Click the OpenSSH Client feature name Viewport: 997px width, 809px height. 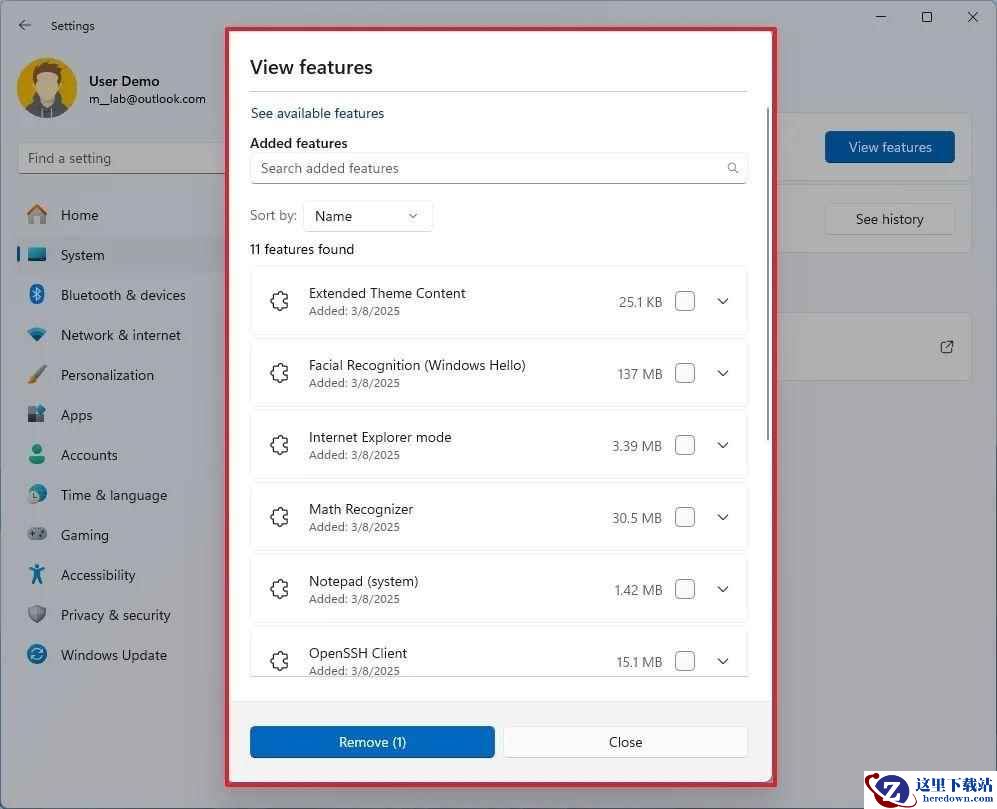tap(358, 653)
